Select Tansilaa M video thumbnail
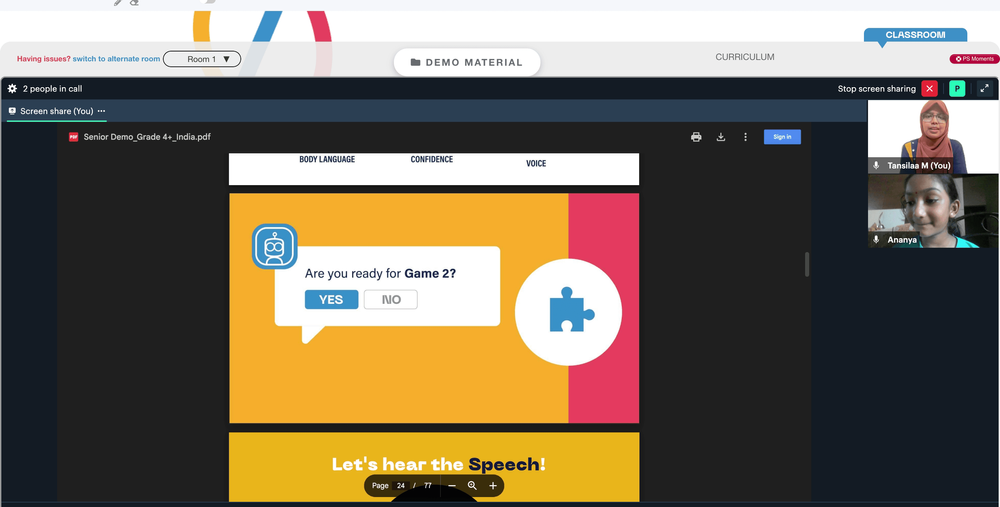 (x=932, y=136)
